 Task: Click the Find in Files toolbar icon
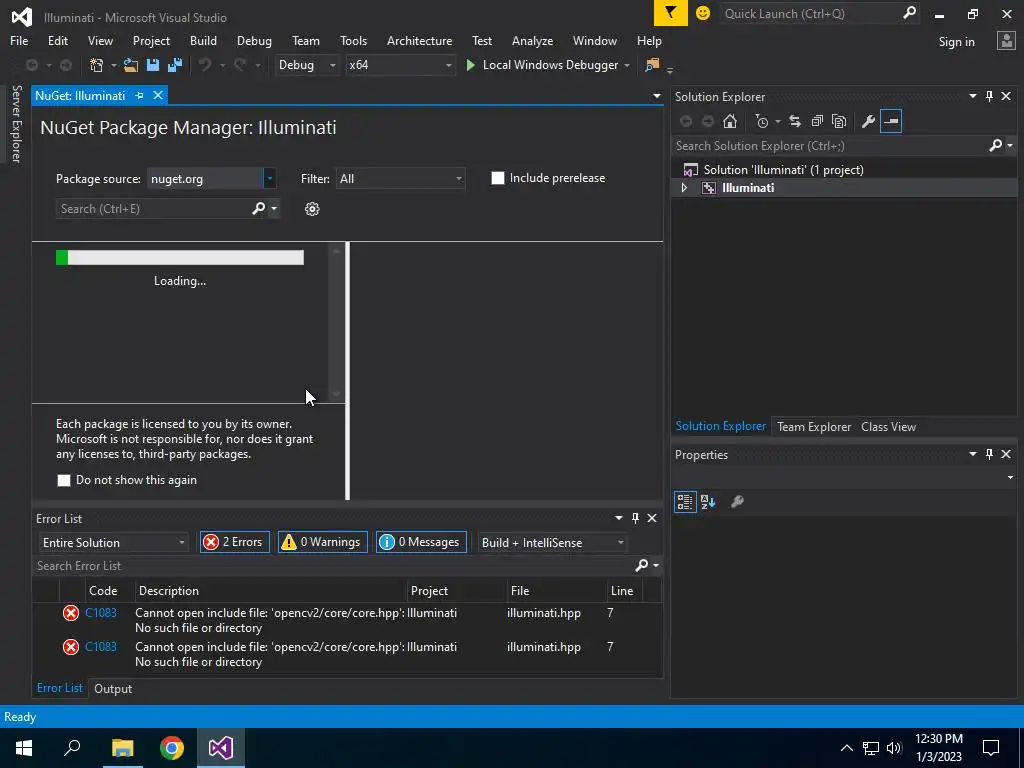(652, 65)
